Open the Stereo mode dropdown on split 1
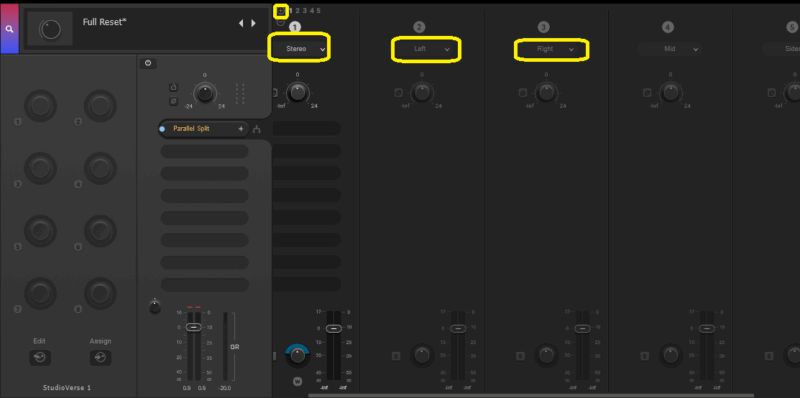This screenshot has width=800, height=398. [299, 49]
